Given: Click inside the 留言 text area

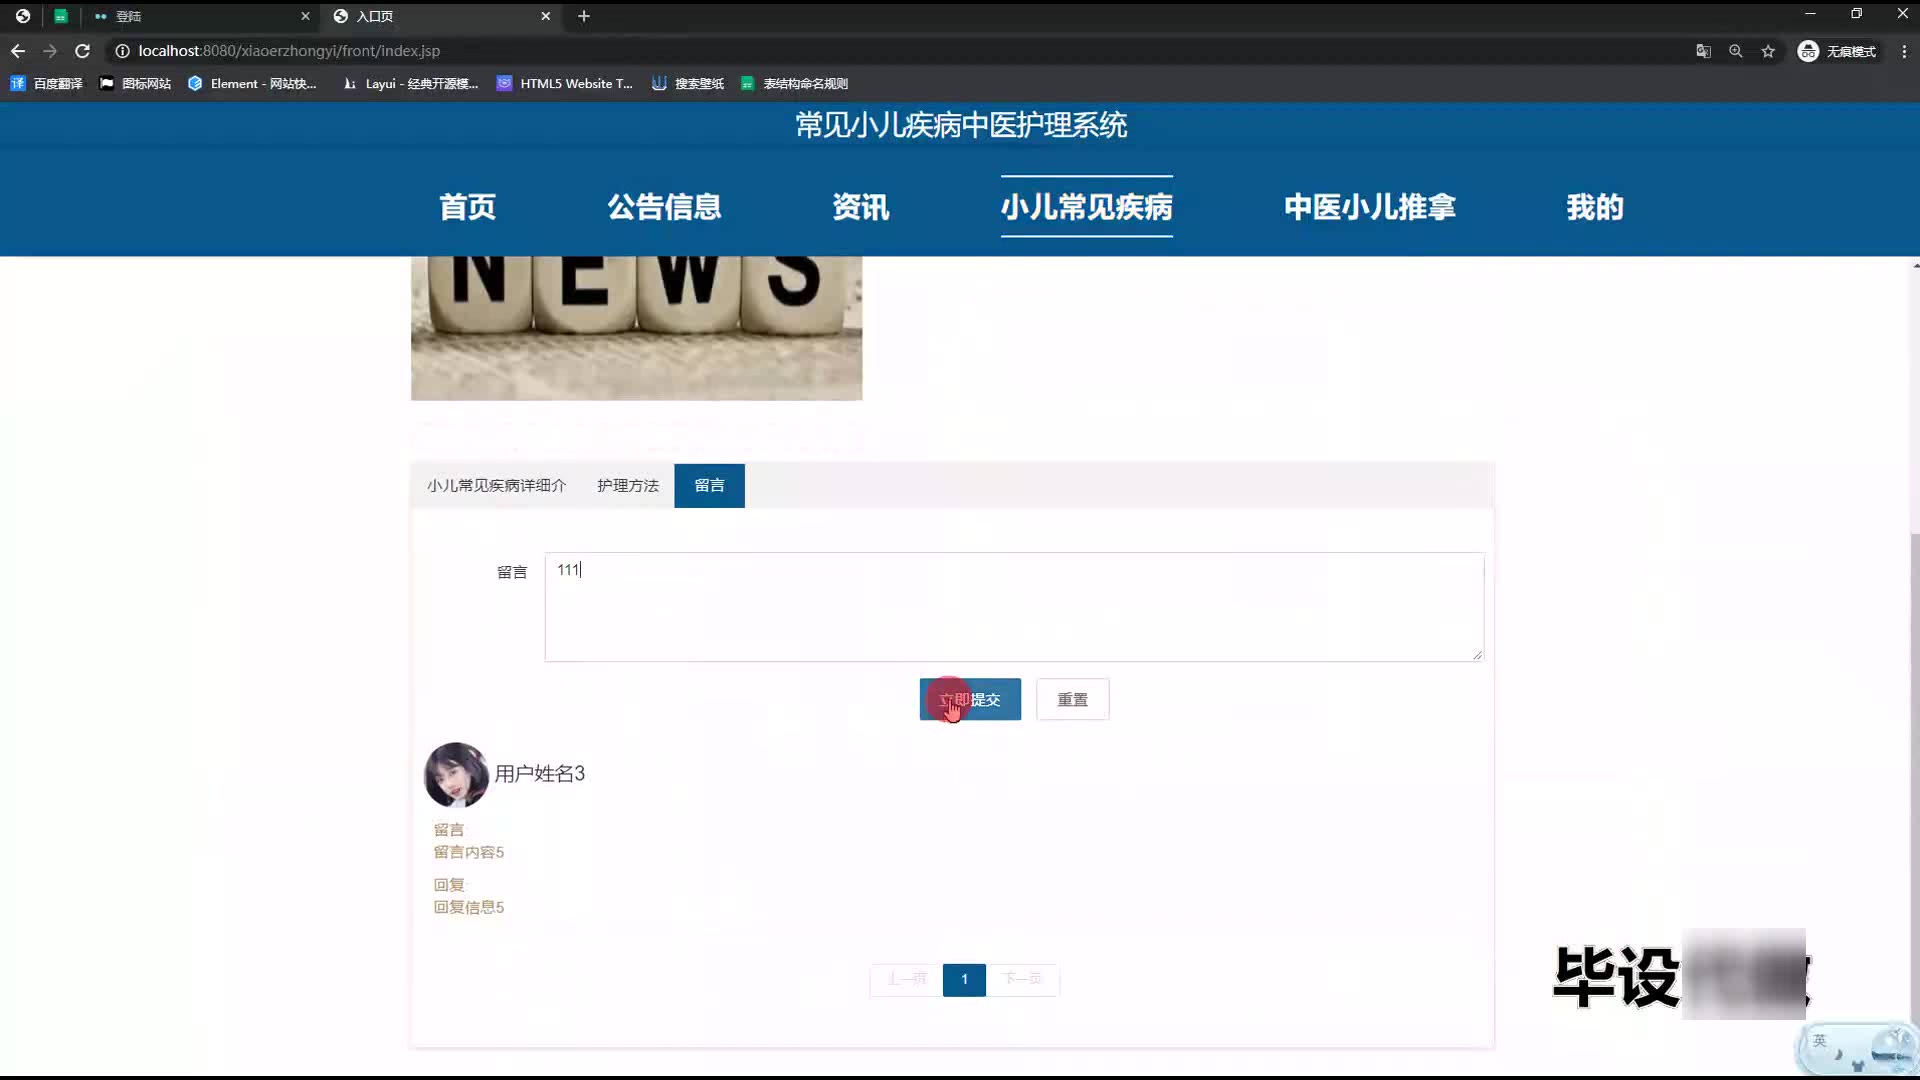Looking at the screenshot, I should pyautogui.click(x=1013, y=607).
